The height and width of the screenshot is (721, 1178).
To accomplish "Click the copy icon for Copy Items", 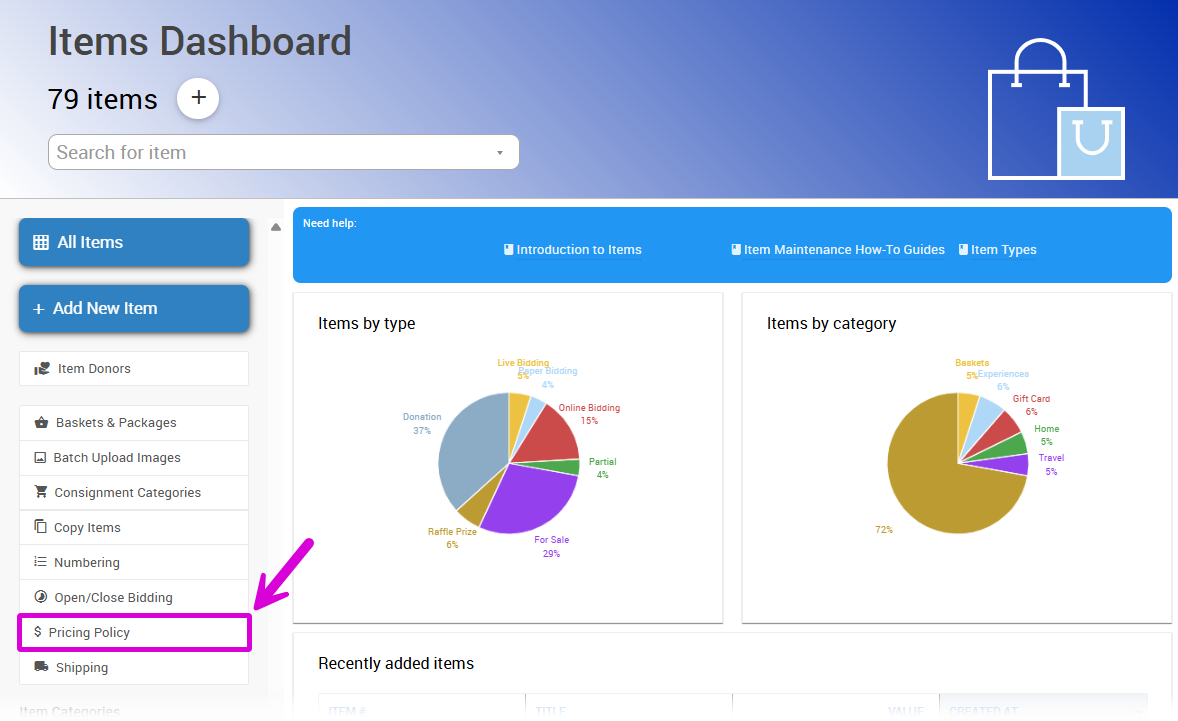I will point(41,527).
